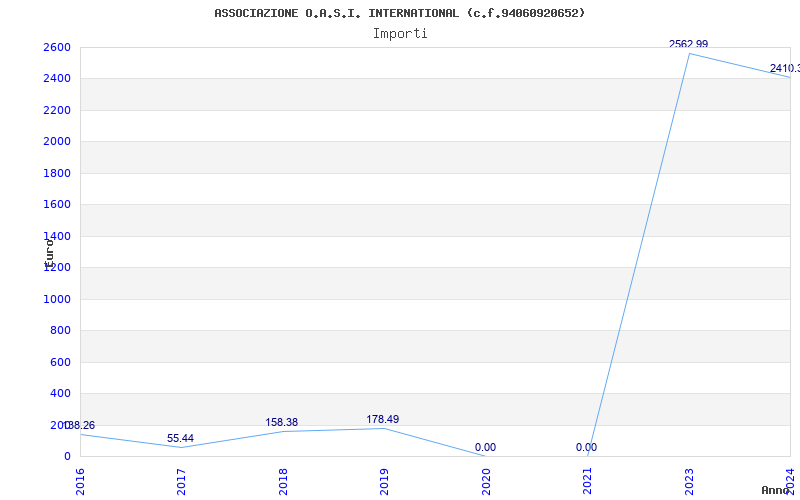Click the 2400 y-axis value
The image size is (800, 500).
click(57, 79)
